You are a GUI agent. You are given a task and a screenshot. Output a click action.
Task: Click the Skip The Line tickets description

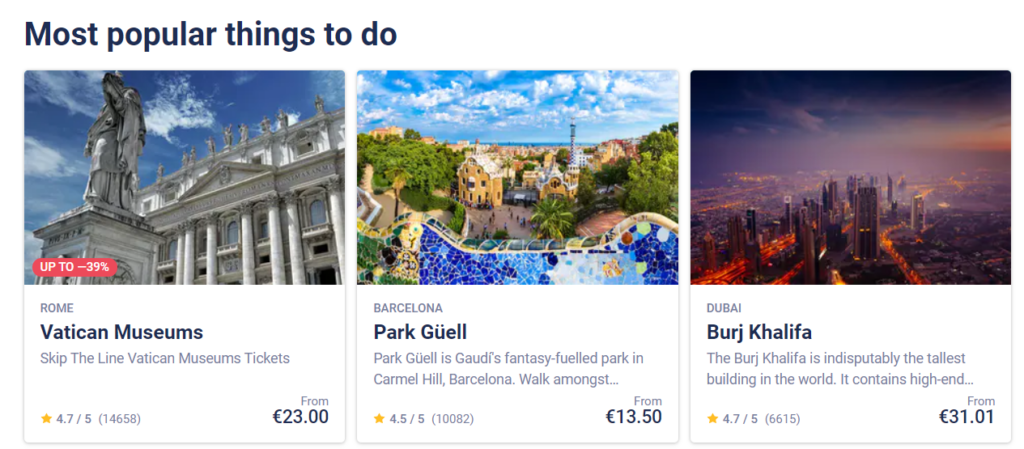click(x=165, y=358)
